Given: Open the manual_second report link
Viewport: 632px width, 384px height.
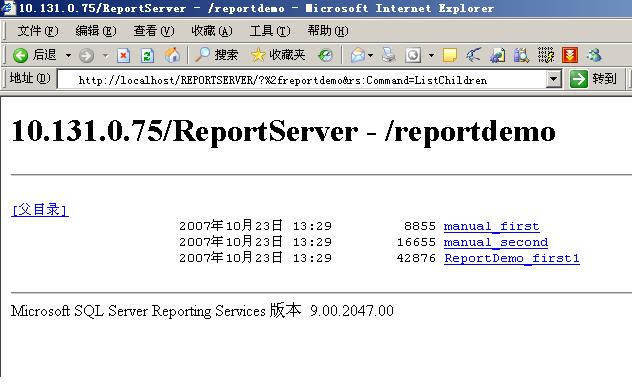Looking at the screenshot, I should pos(496,242).
